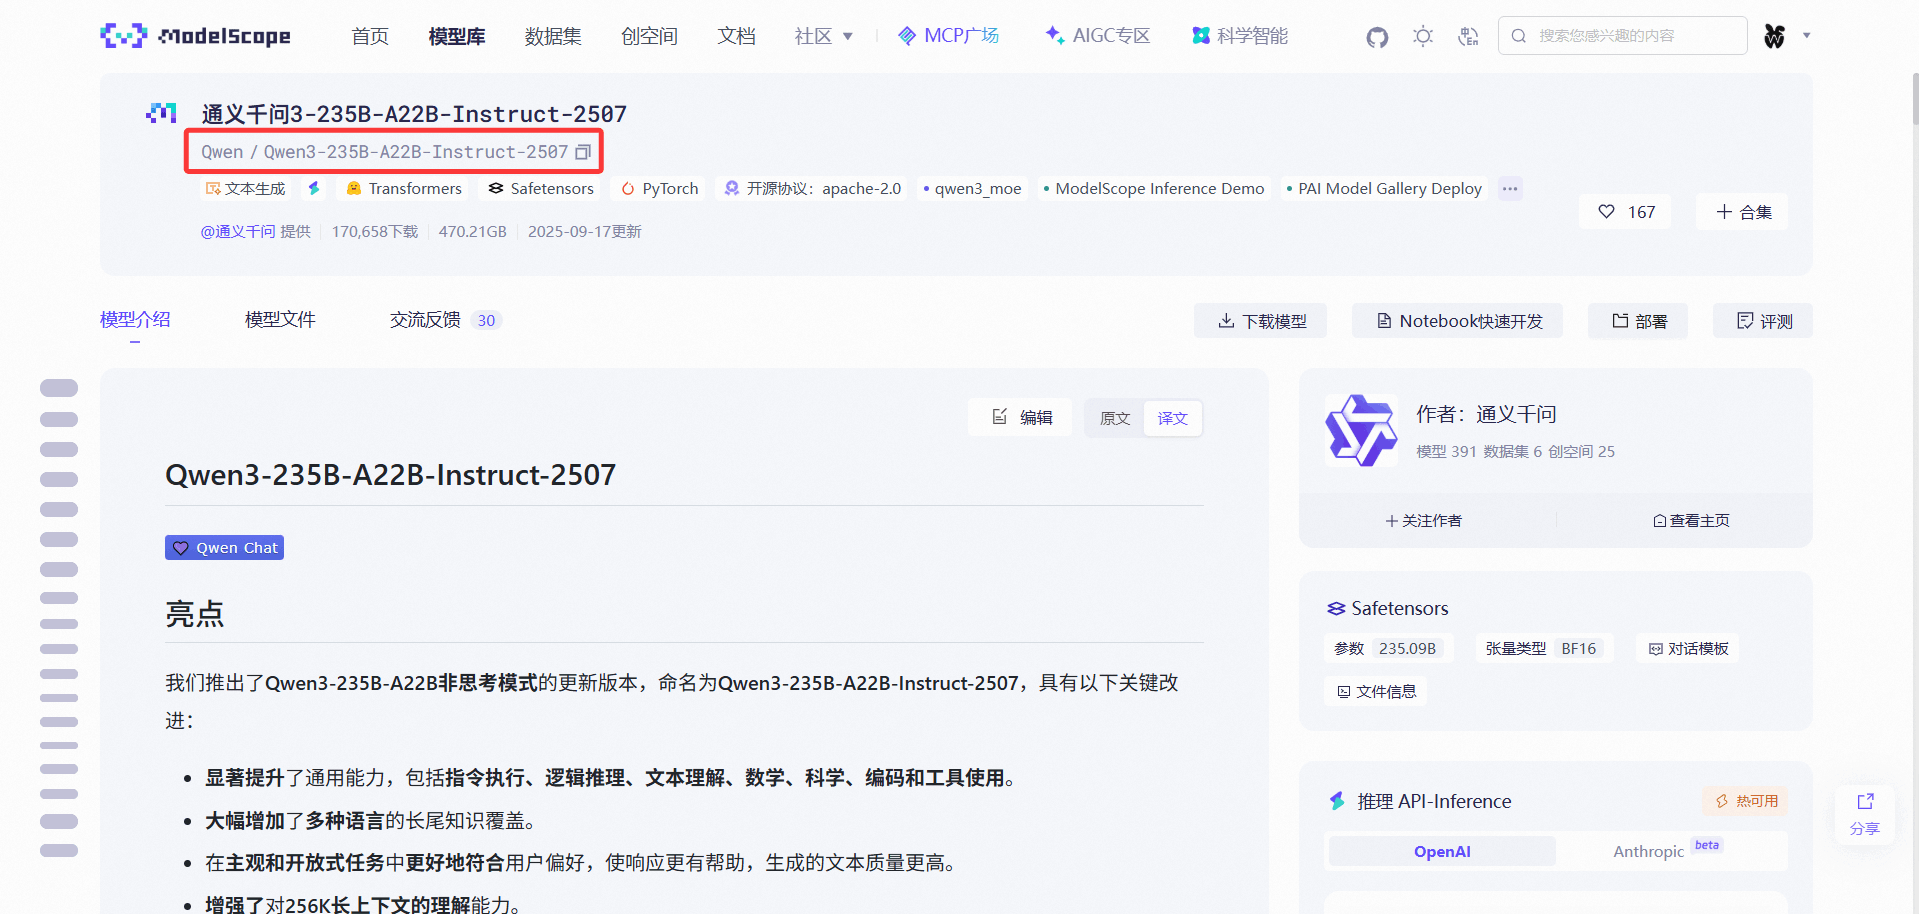Select the ModelScope Inference Demo tag
Screen dimensions: 1919x914
click(1153, 189)
